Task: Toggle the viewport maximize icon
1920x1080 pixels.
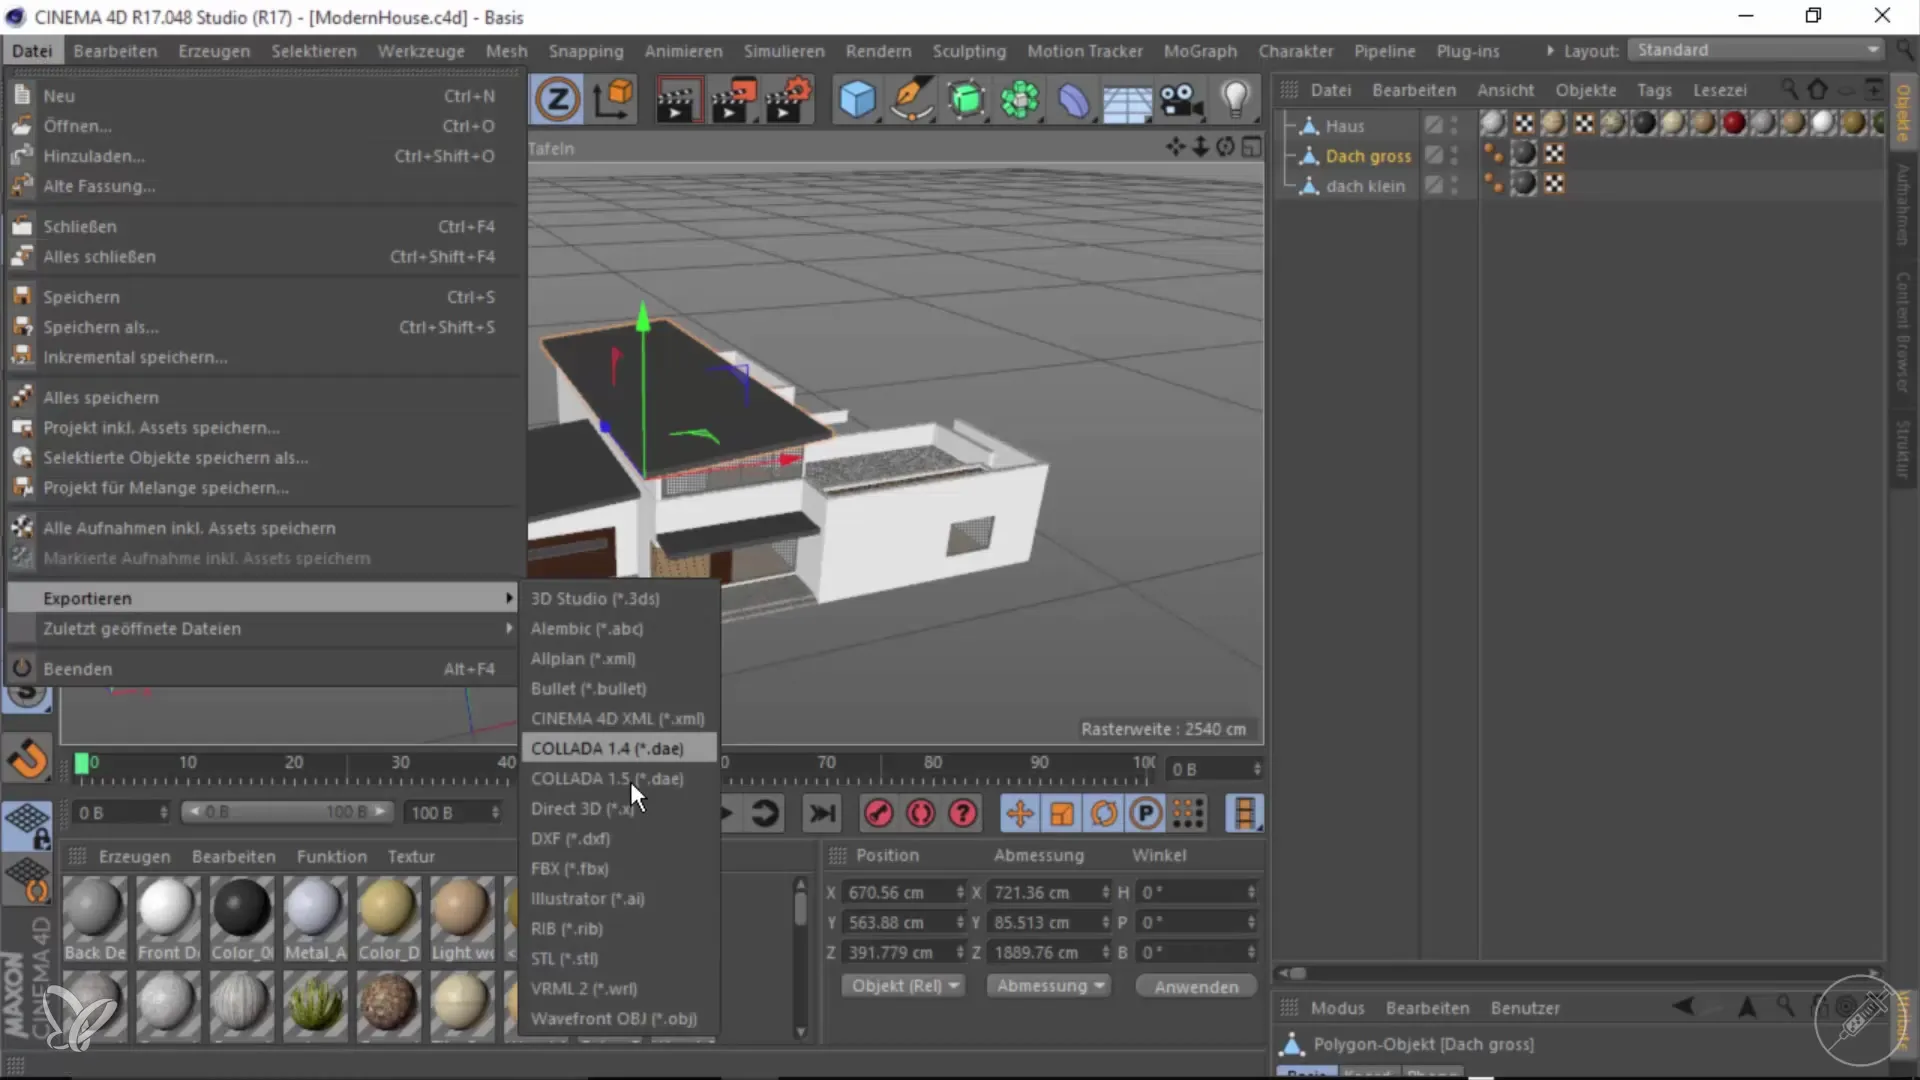Action: [1251, 147]
